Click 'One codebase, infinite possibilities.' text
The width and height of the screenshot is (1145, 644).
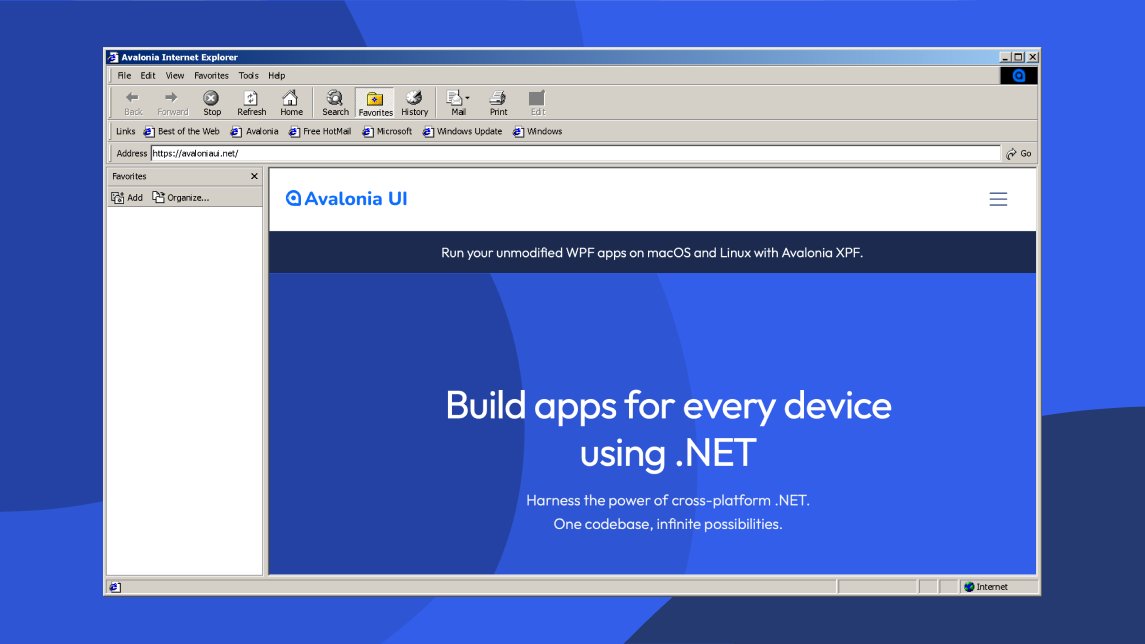coord(667,524)
